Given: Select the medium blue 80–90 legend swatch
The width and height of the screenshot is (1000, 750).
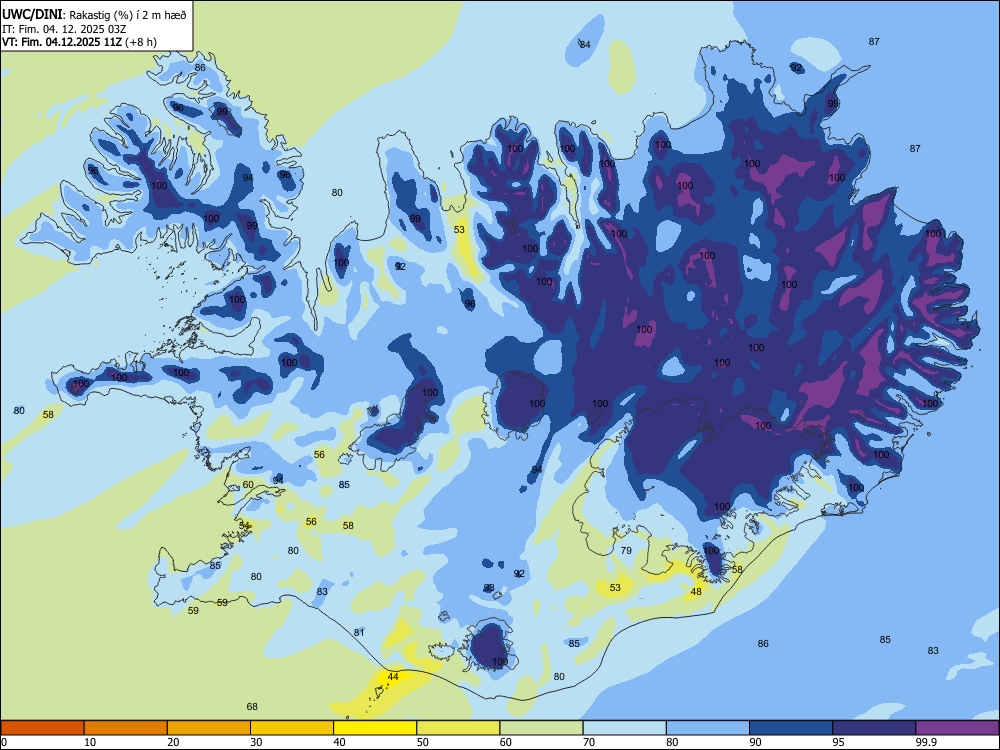Looking at the screenshot, I should (708, 728).
